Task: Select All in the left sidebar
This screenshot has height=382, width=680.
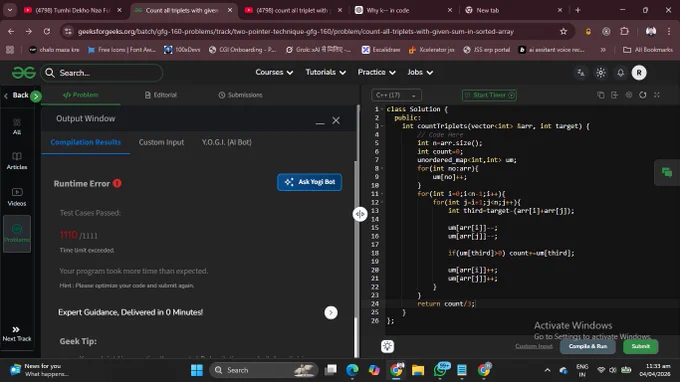Action: coord(16,127)
